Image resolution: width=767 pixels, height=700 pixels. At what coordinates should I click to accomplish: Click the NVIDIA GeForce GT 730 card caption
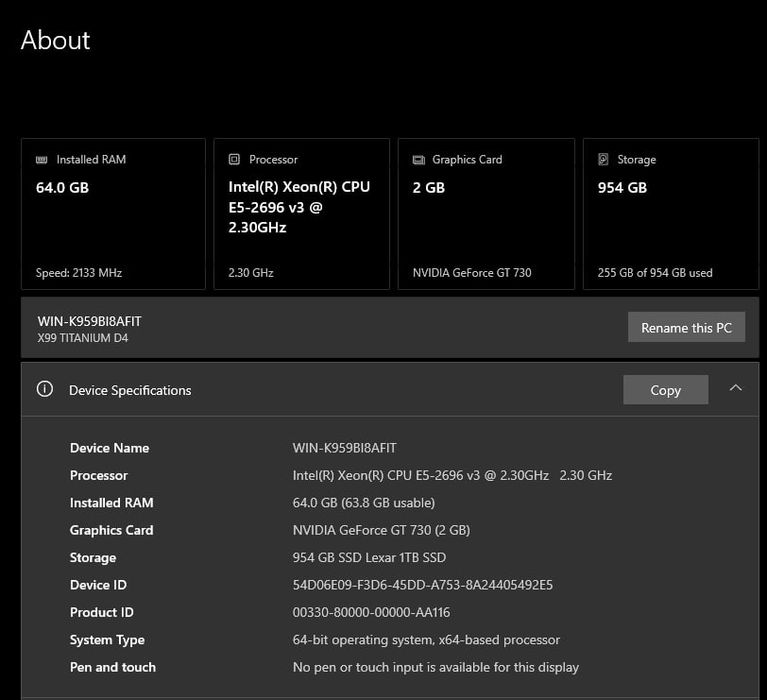click(x=470, y=272)
